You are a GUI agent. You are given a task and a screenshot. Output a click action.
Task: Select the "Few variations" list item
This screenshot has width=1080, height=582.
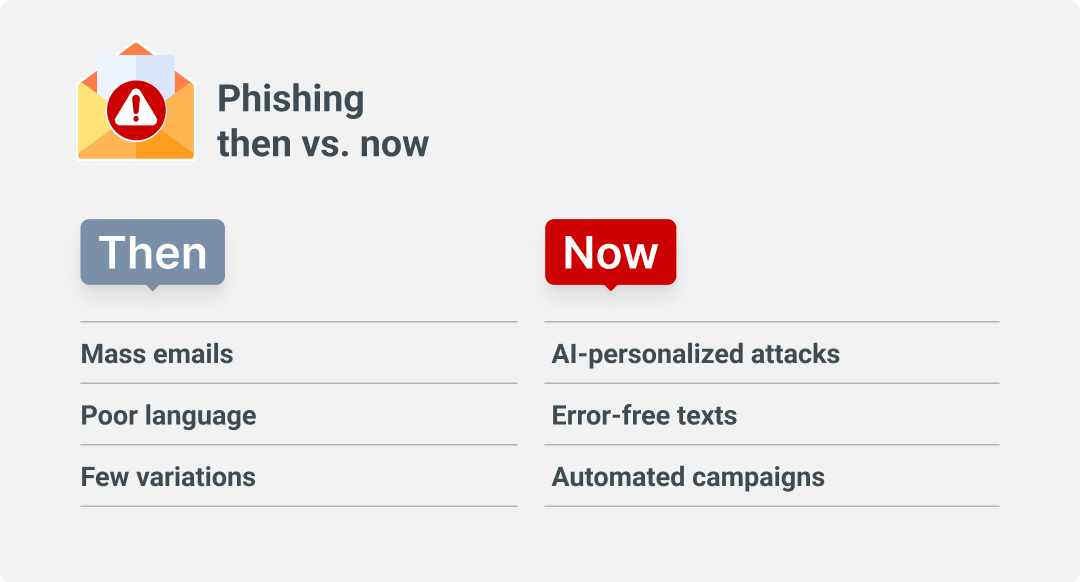point(168,477)
